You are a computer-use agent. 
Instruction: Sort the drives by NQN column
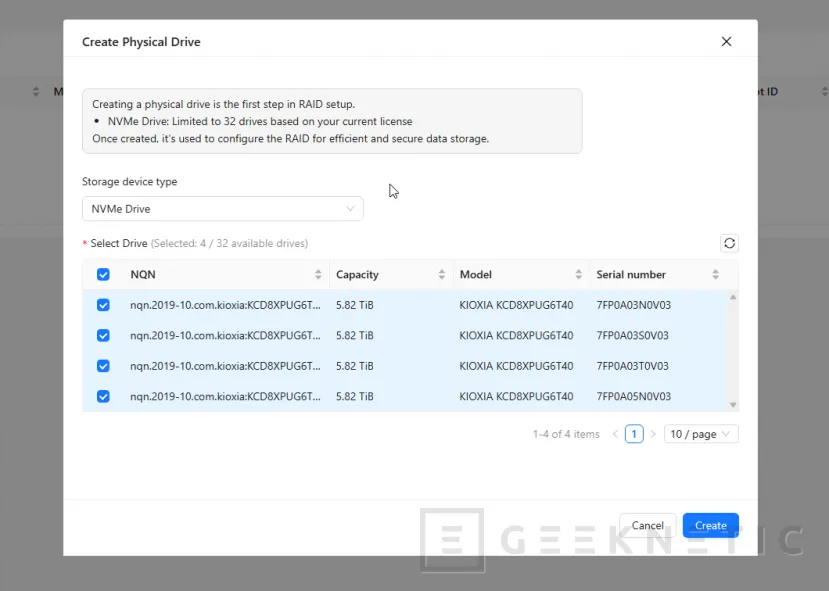pos(318,275)
